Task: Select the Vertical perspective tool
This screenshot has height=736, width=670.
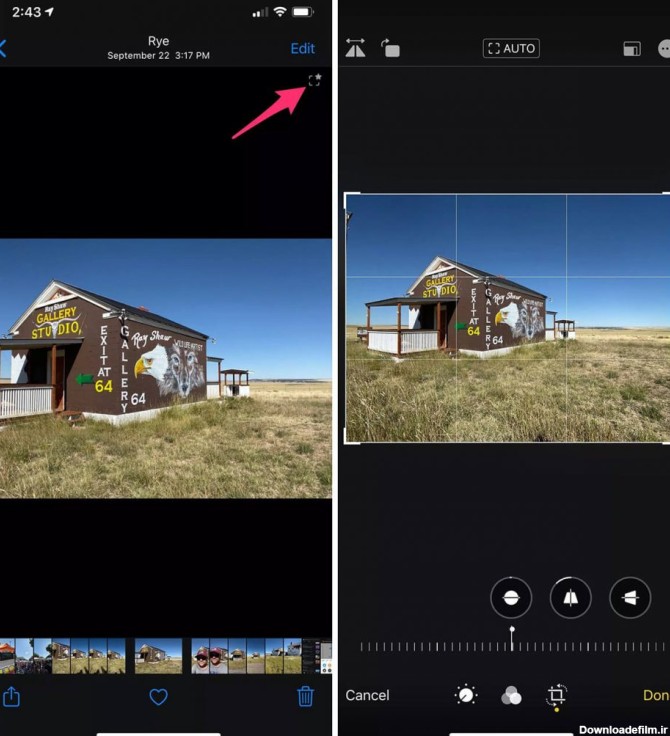Action: point(571,598)
